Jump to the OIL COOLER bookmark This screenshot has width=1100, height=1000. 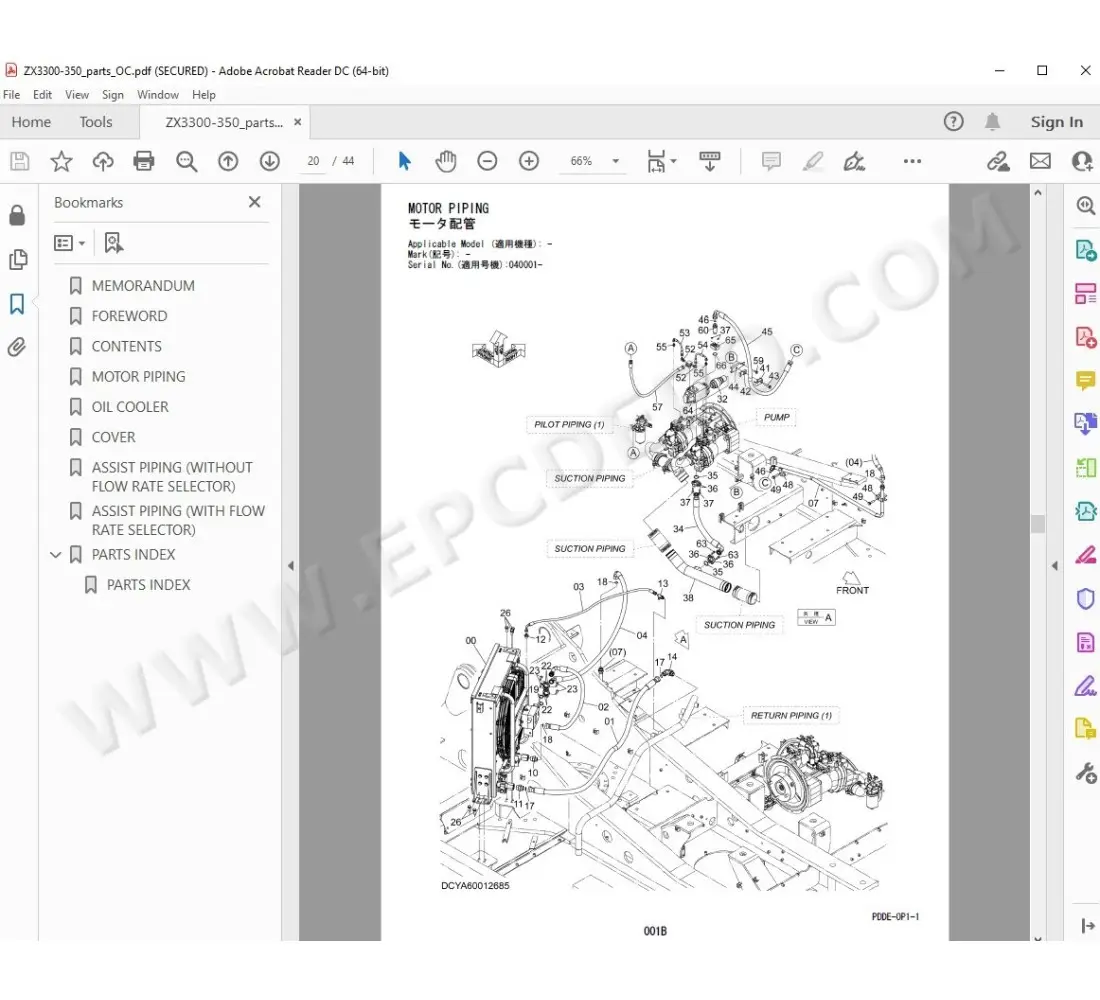coord(130,407)
